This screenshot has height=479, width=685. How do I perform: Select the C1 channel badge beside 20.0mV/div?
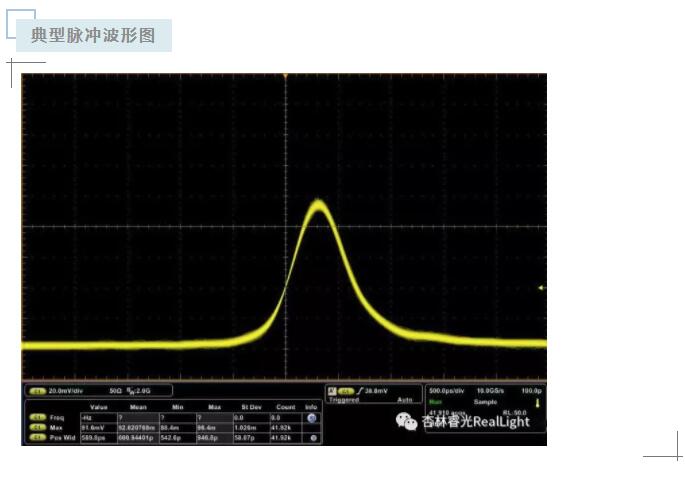[x=37, y=390]
